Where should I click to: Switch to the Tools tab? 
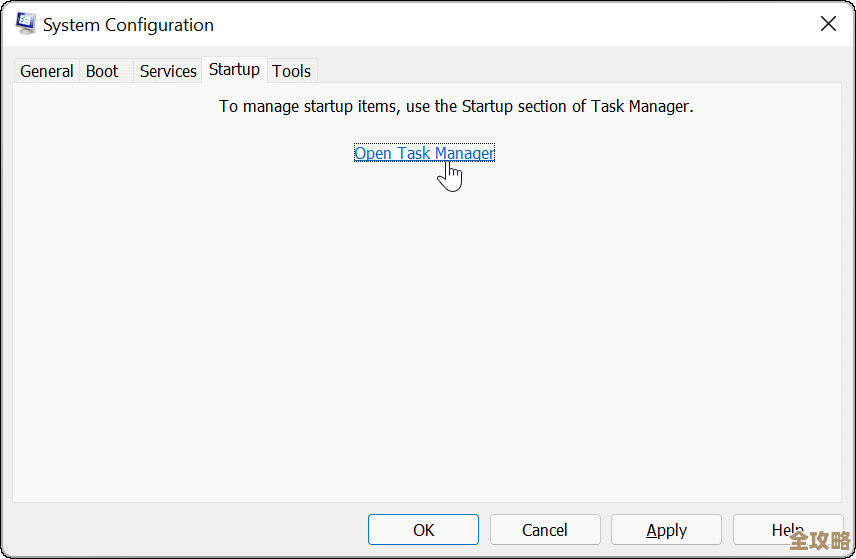(292, 71)
